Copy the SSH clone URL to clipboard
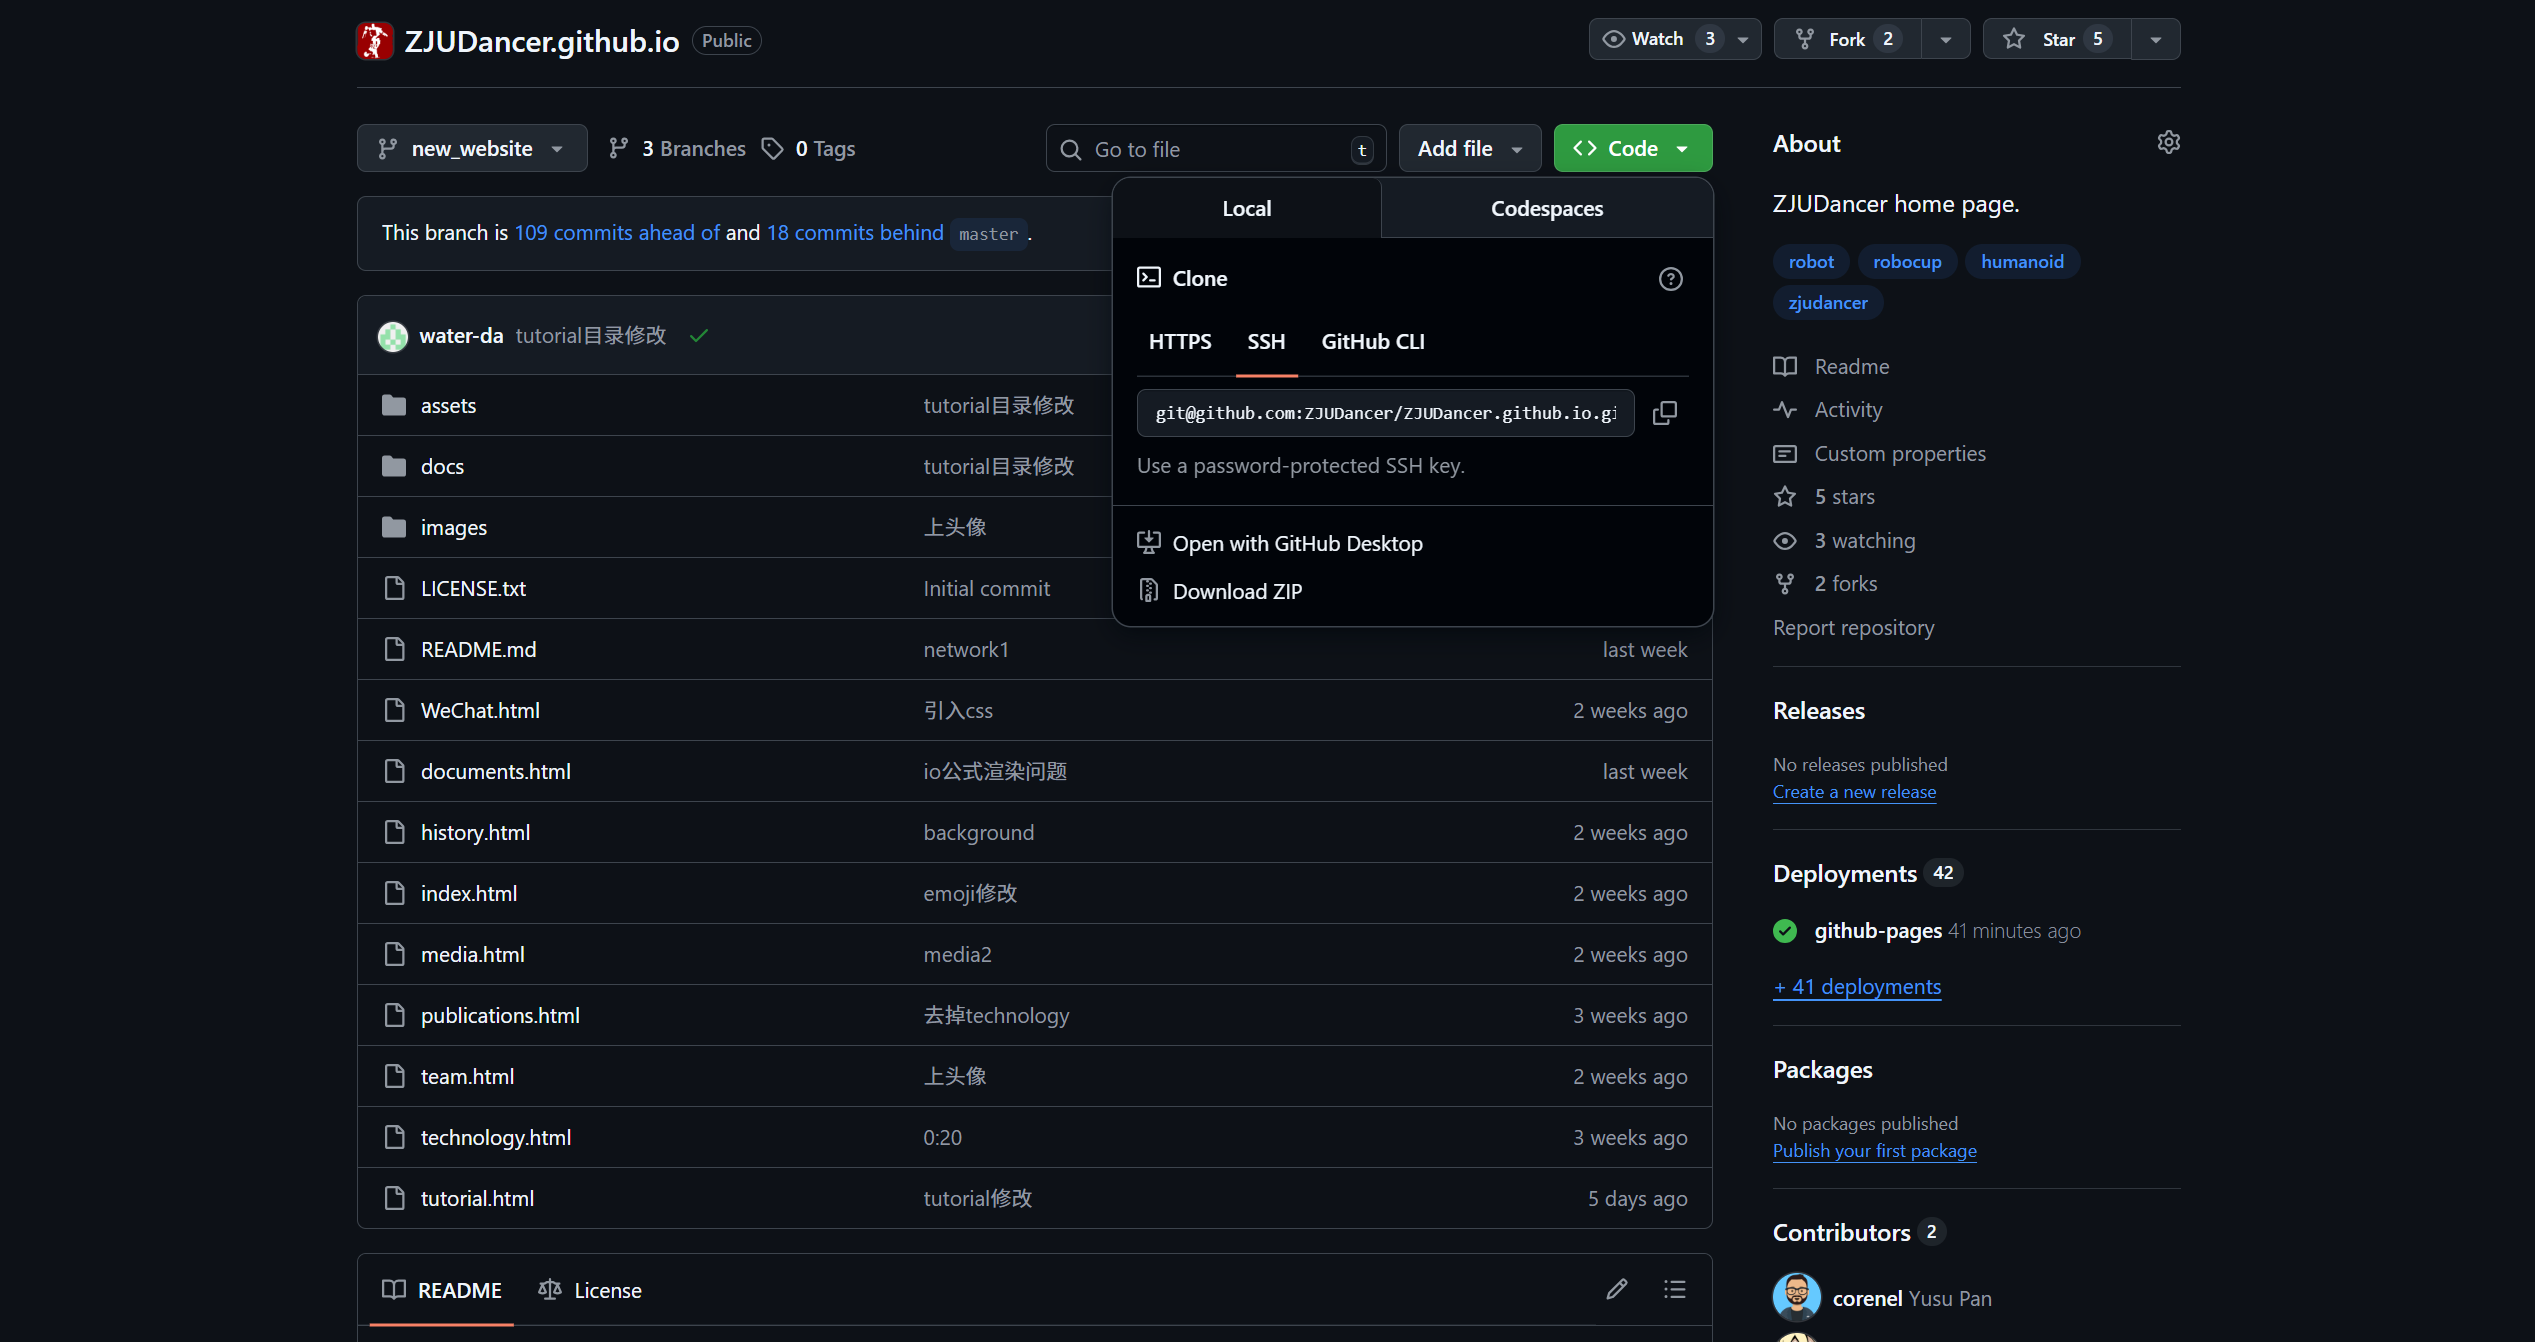Screen dimensions: 2535x1342 (x=1665, y=413)
